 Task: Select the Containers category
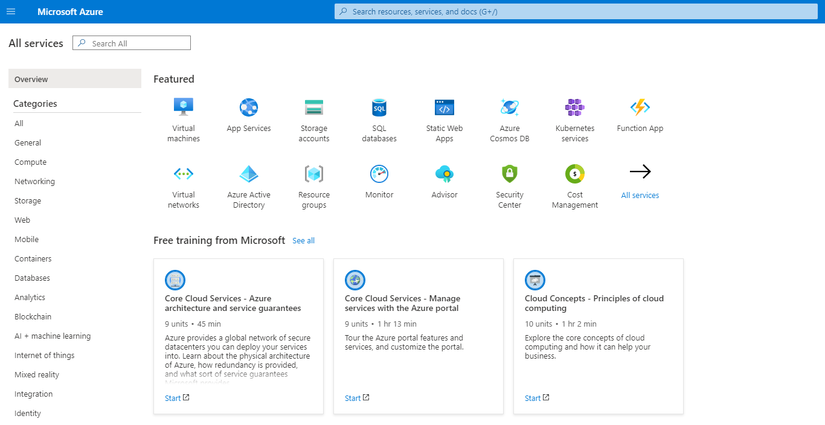[x=33, y=259]
